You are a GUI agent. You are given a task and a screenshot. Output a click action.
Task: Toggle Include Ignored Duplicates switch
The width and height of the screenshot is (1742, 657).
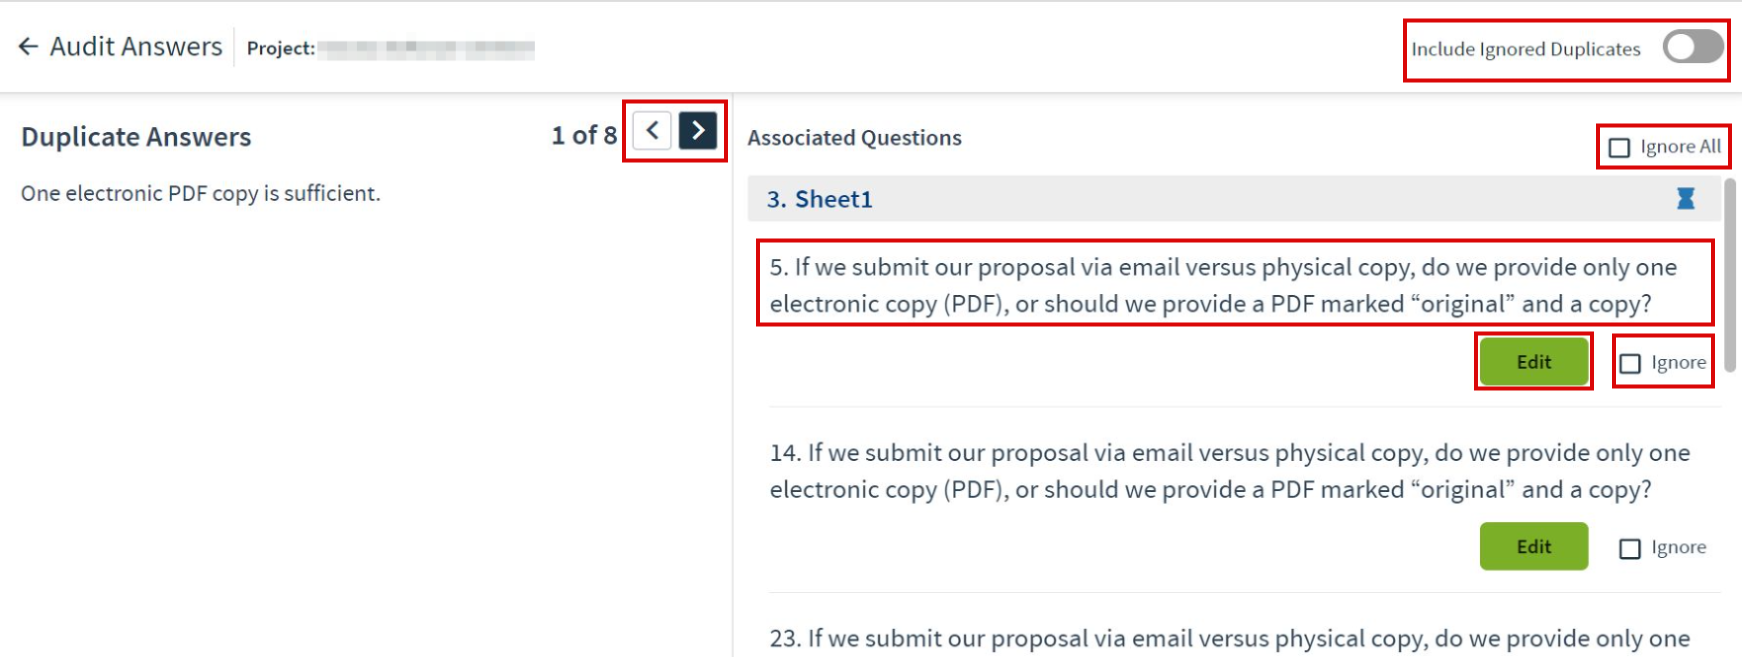tap(1693, 47)
